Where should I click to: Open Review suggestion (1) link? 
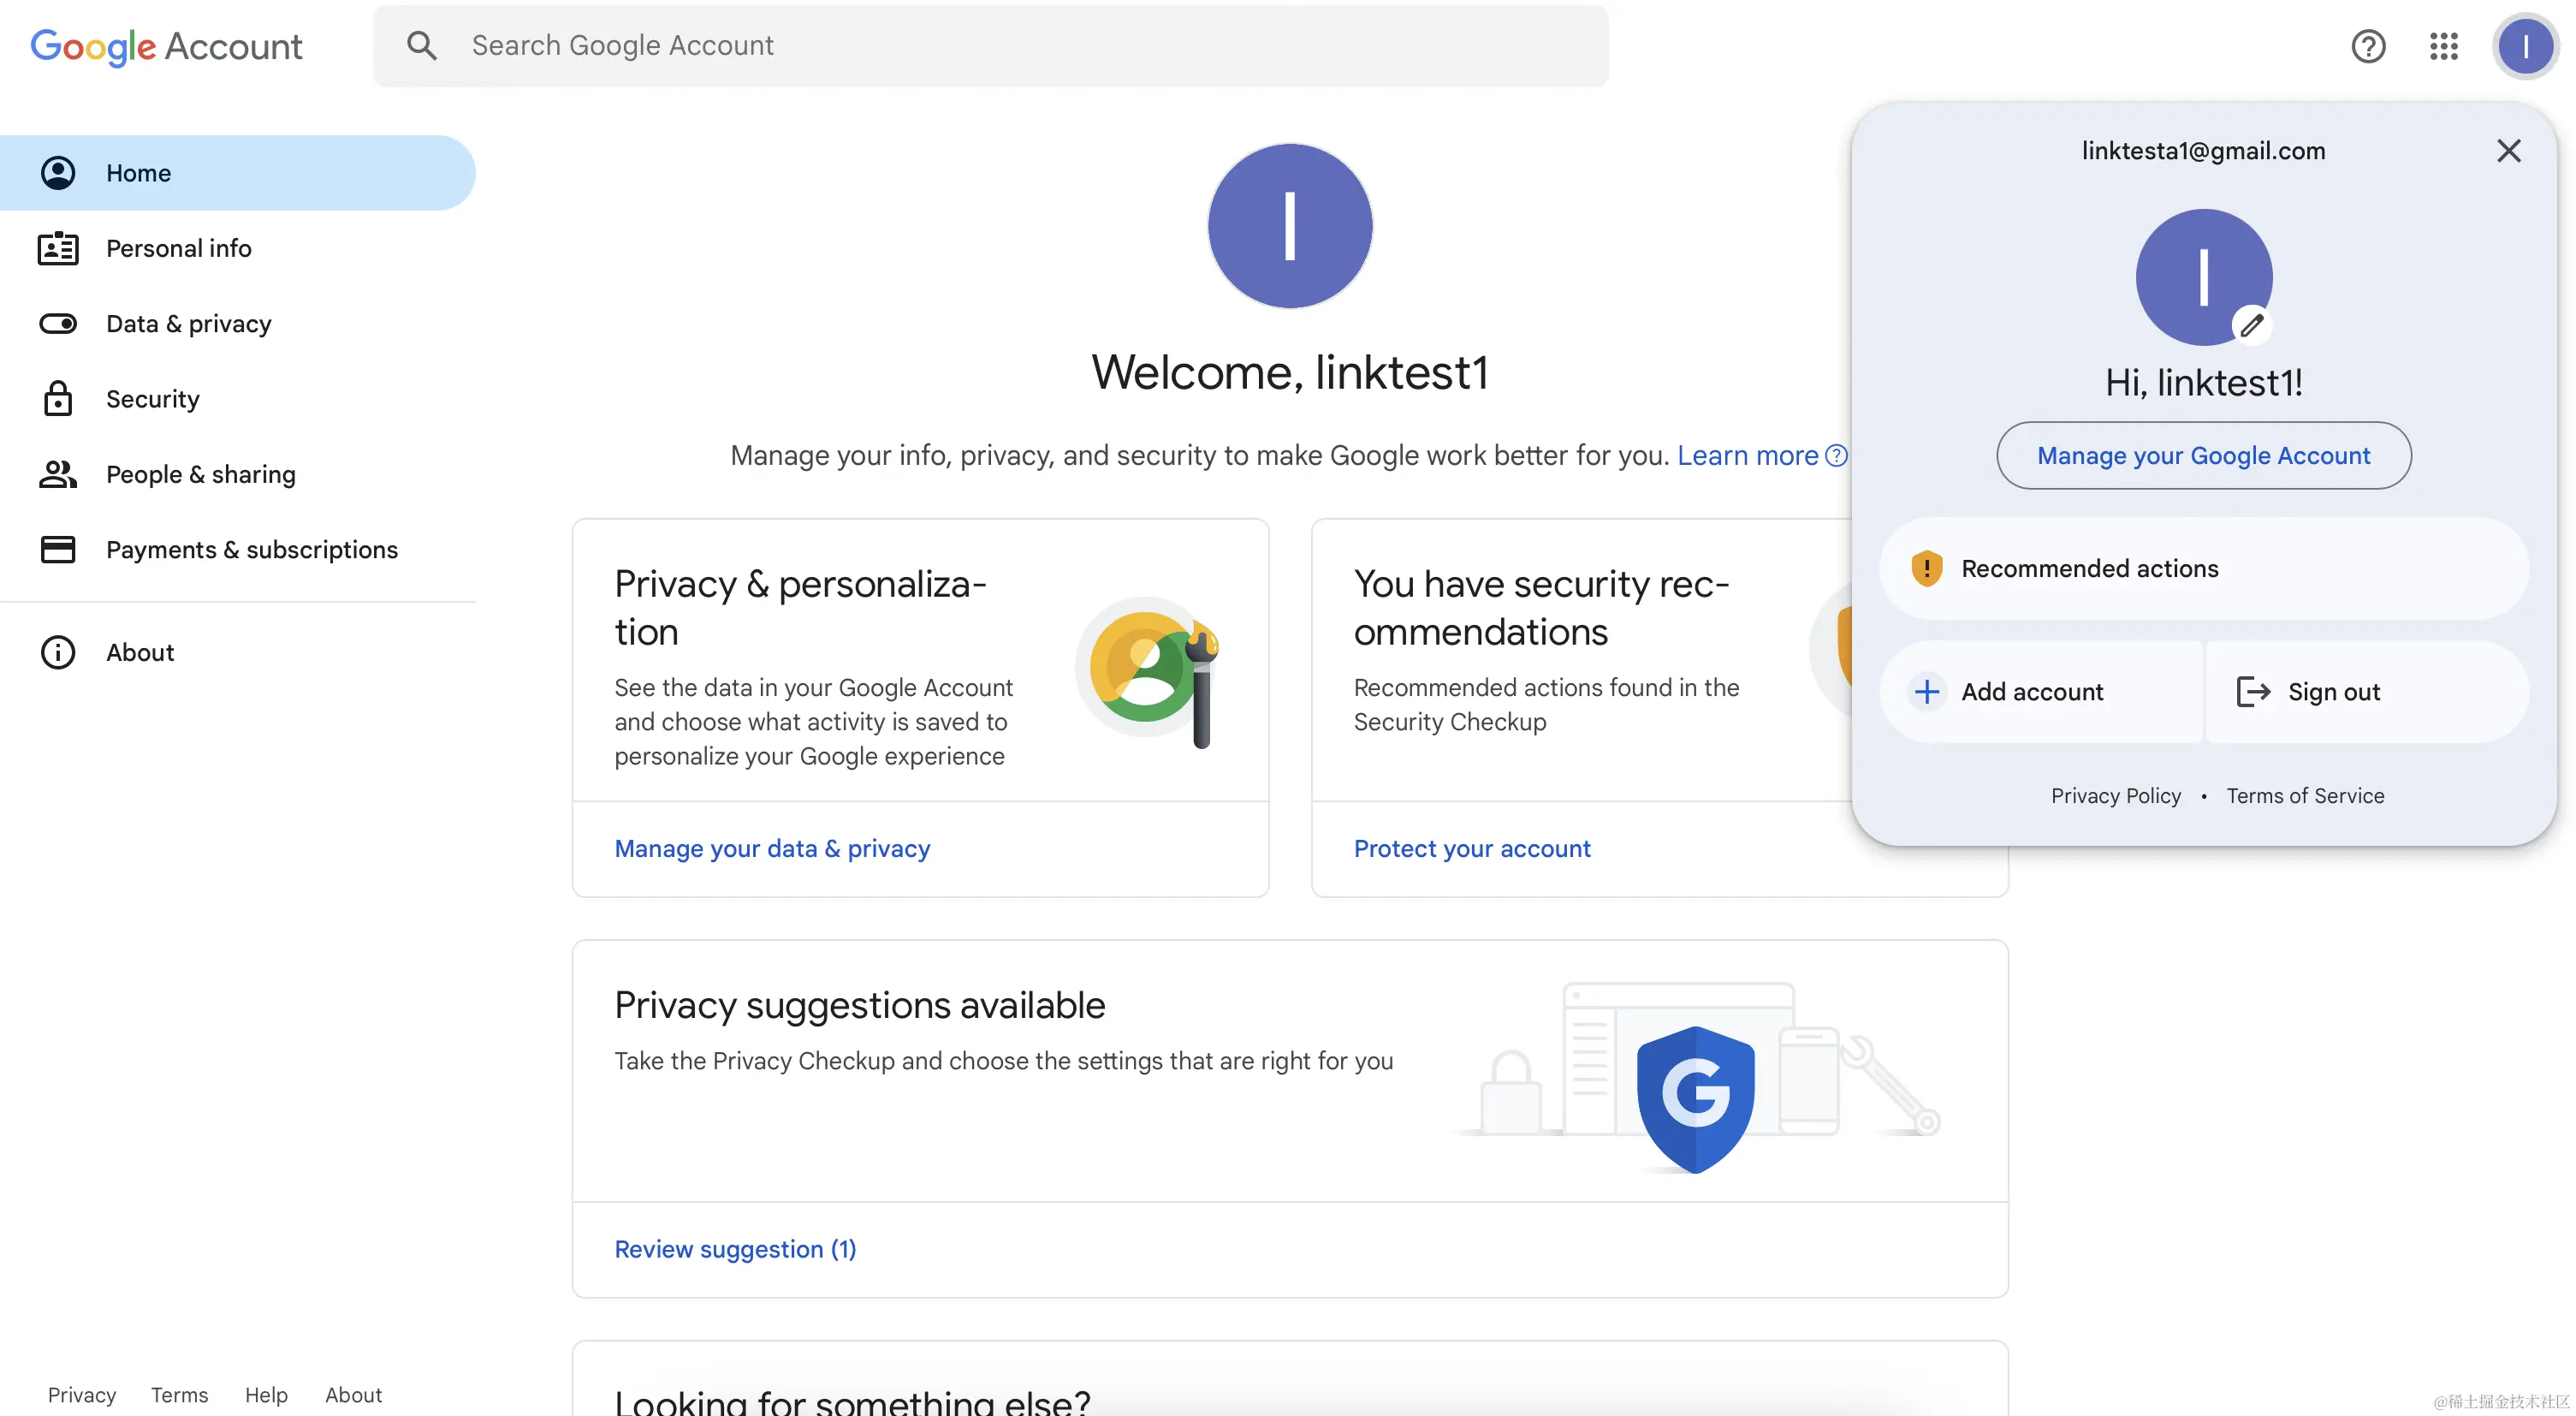[x=735, y=1249]
